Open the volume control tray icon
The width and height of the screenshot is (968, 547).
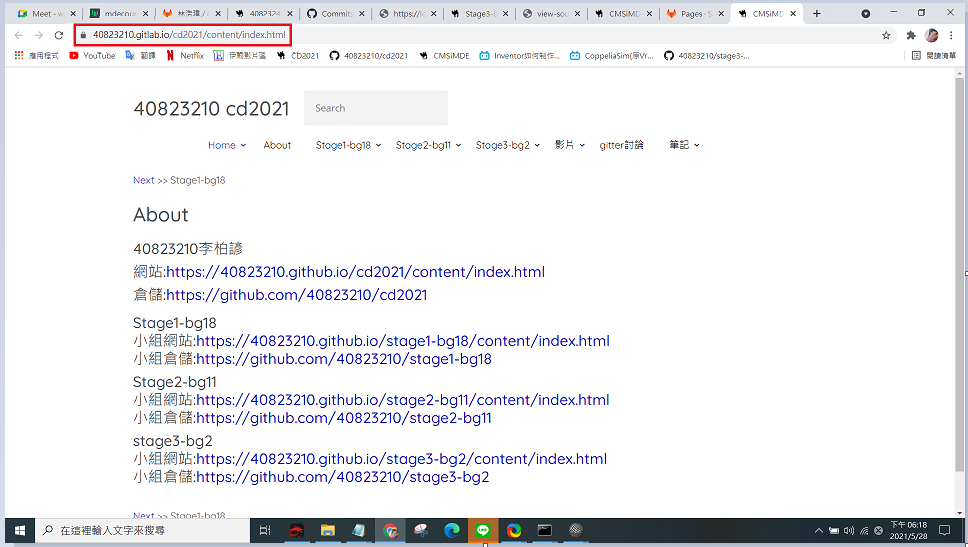click(849, 530)
